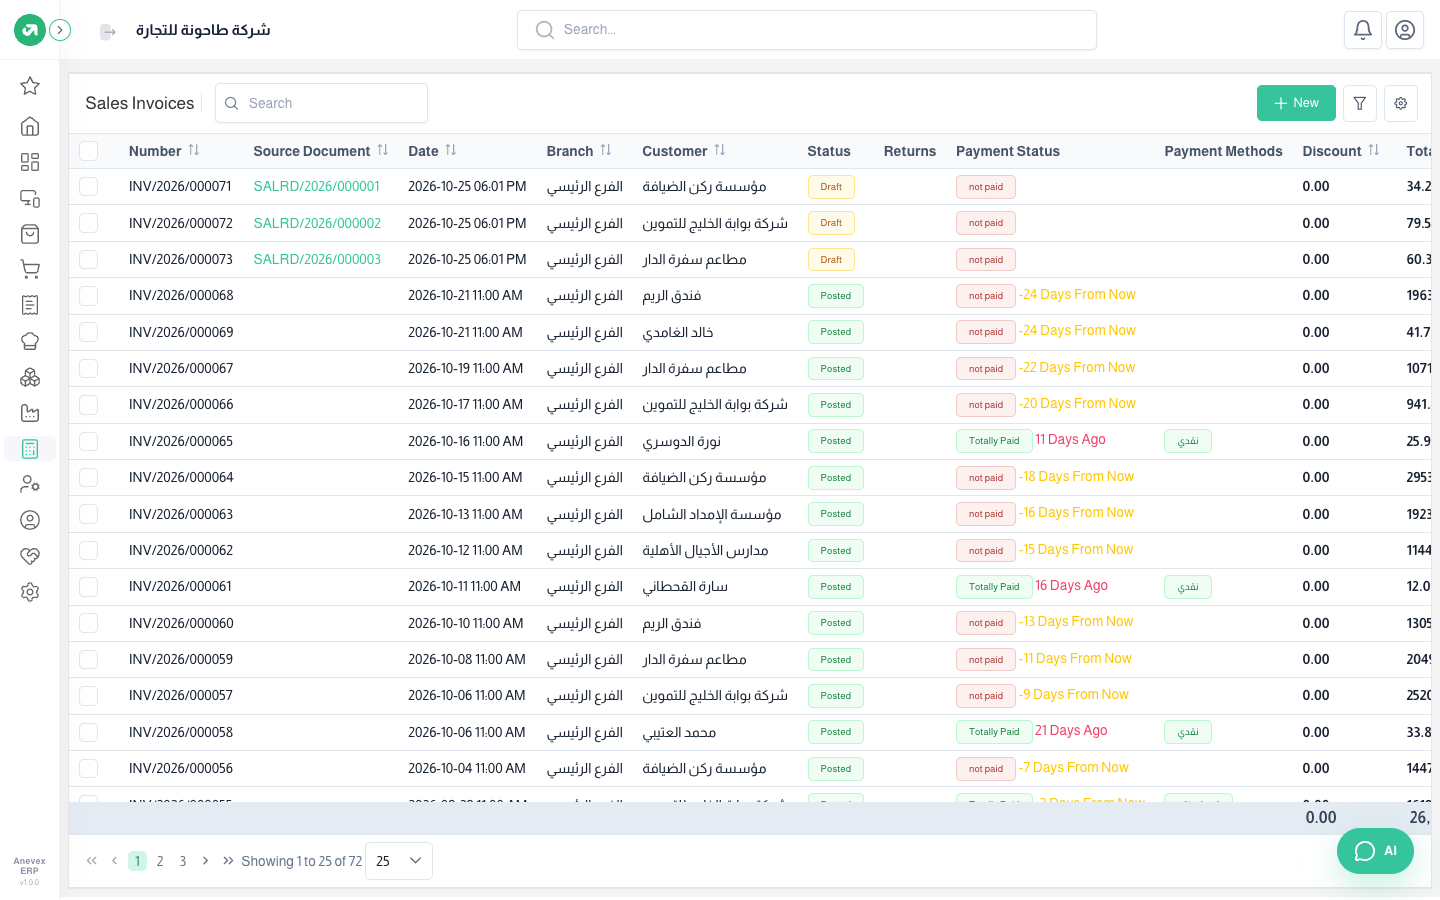Open the chef hat icon in the sidebar

point(30,341)
